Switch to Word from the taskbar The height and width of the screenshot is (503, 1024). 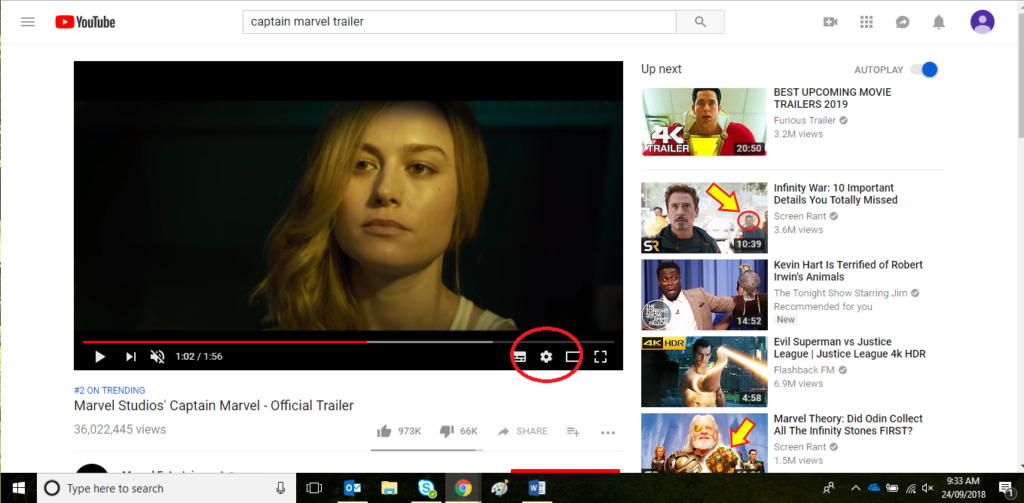point(537,488)
